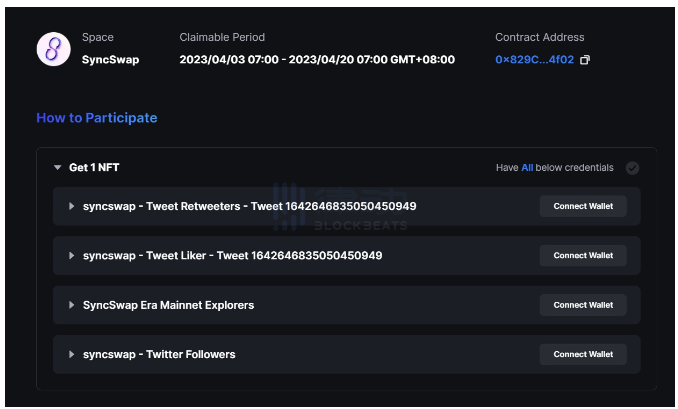Select the Tweet Liker credential title
The image size is (678, 409).
pos(233,256)
